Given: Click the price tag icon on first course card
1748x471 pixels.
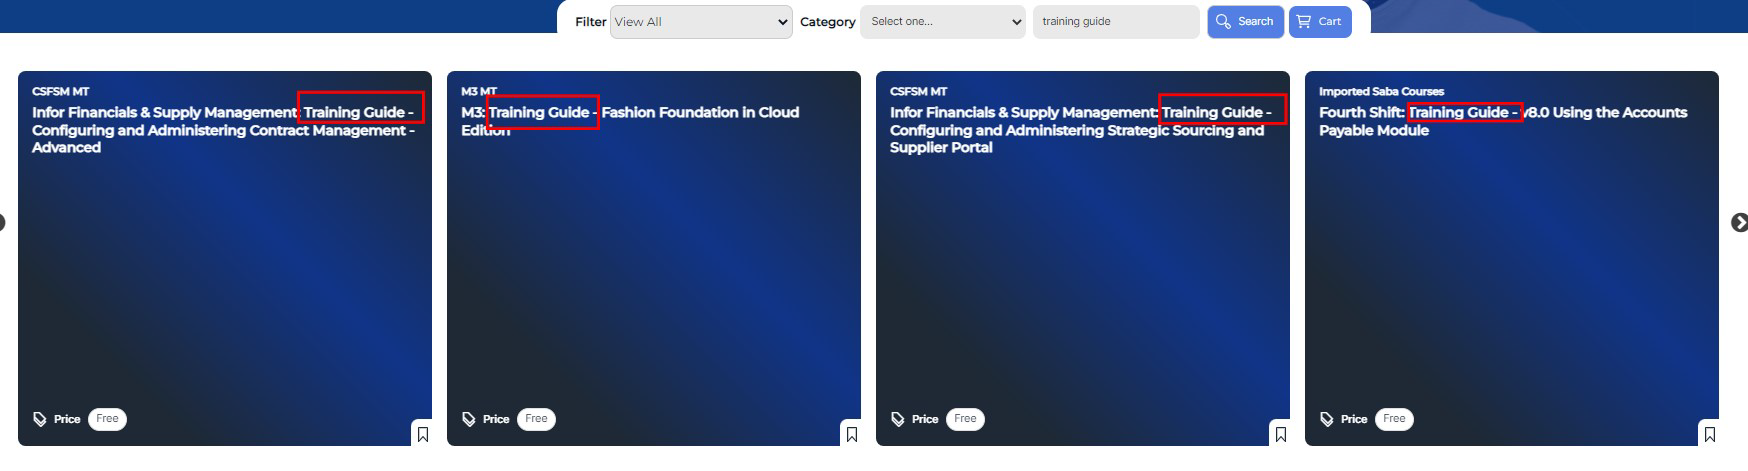Looking at the screenshot, I should pos(40,419).
